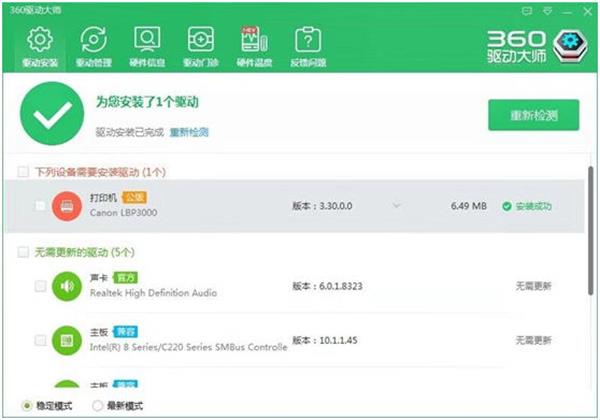Open the 驱动安装 gear tab
The width and height of the screenshot is (600, 420).
coord(40,47)
